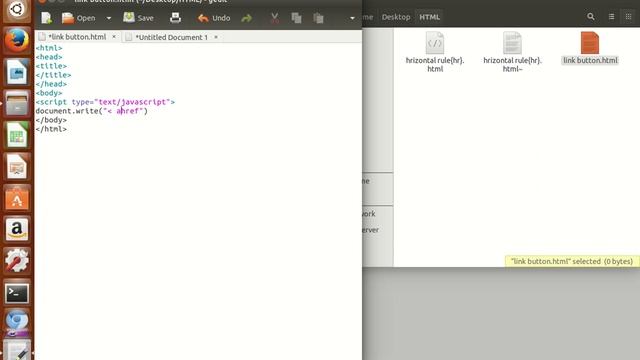This screenshot has height=360, width=640.
Task: Open LibreOffice Writer from launcher
Action: (17, 72)
